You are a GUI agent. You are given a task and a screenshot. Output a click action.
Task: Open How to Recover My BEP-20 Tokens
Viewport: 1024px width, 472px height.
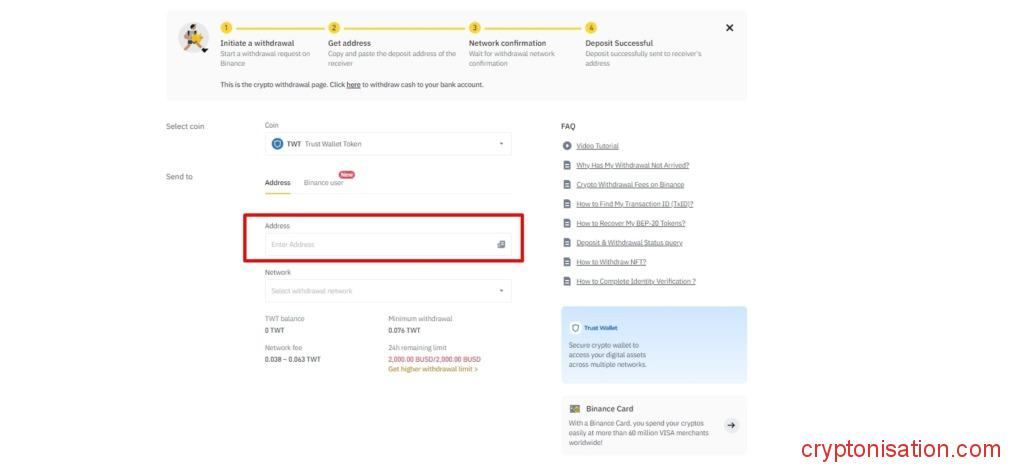(630, 223)
